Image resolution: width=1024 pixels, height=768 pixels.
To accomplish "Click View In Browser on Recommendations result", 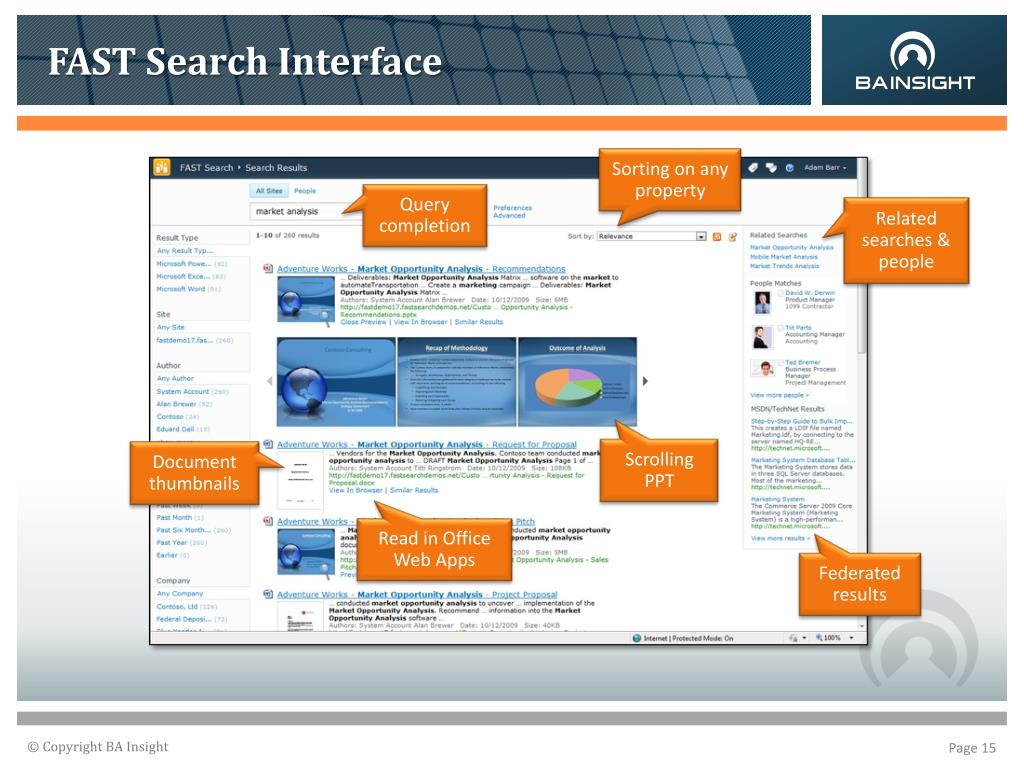I will pyautogui.click(x=421, y=321).
